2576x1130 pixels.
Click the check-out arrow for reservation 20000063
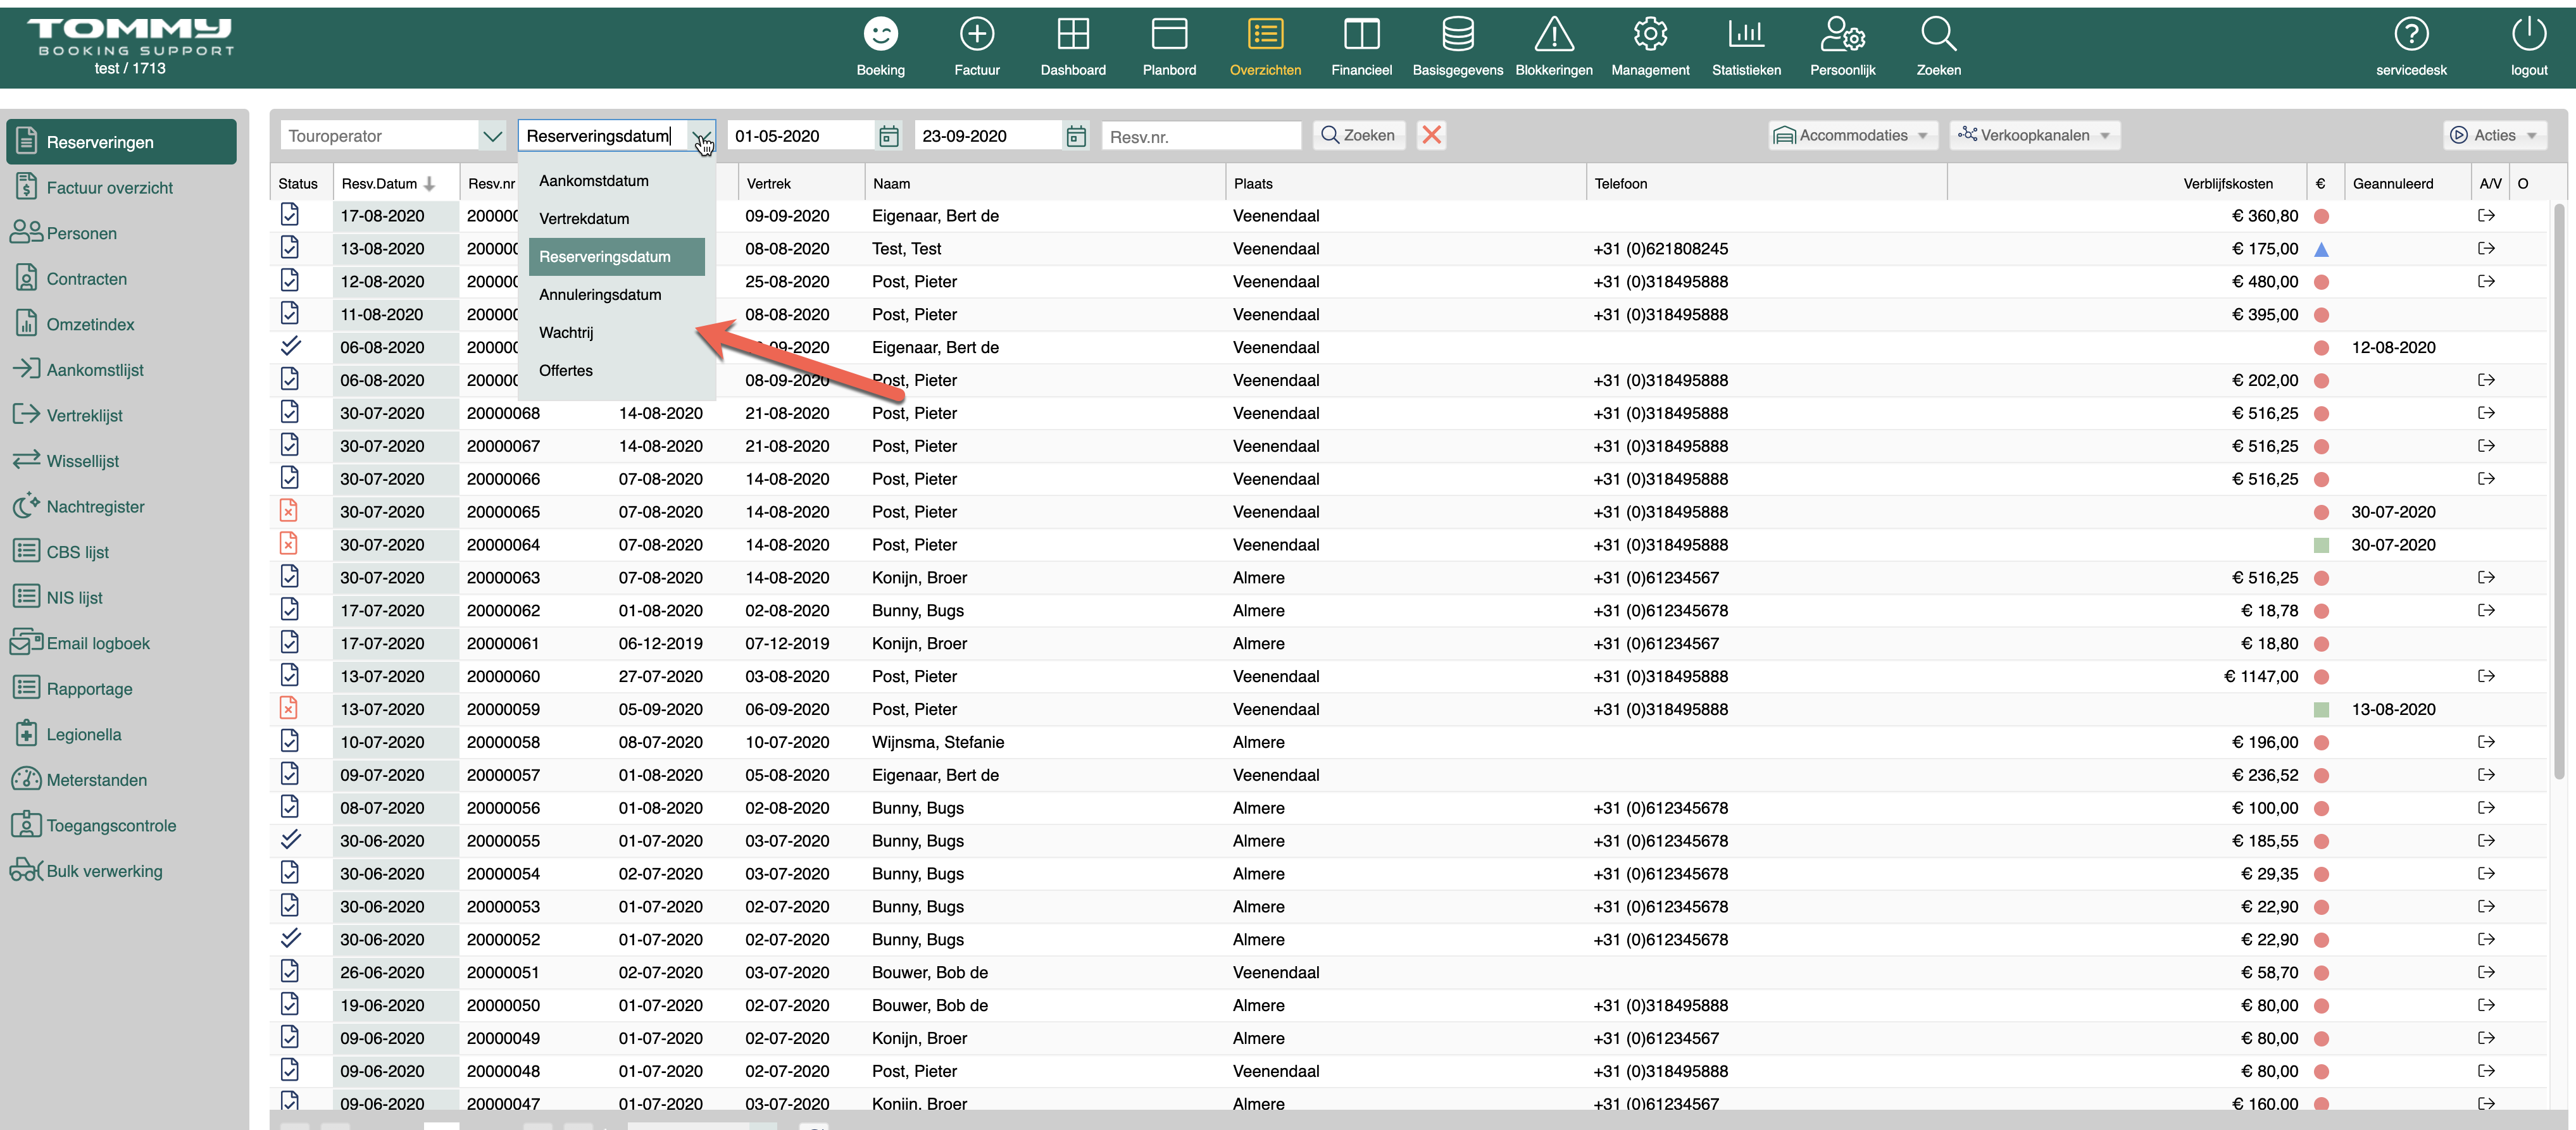(2486, 577)
